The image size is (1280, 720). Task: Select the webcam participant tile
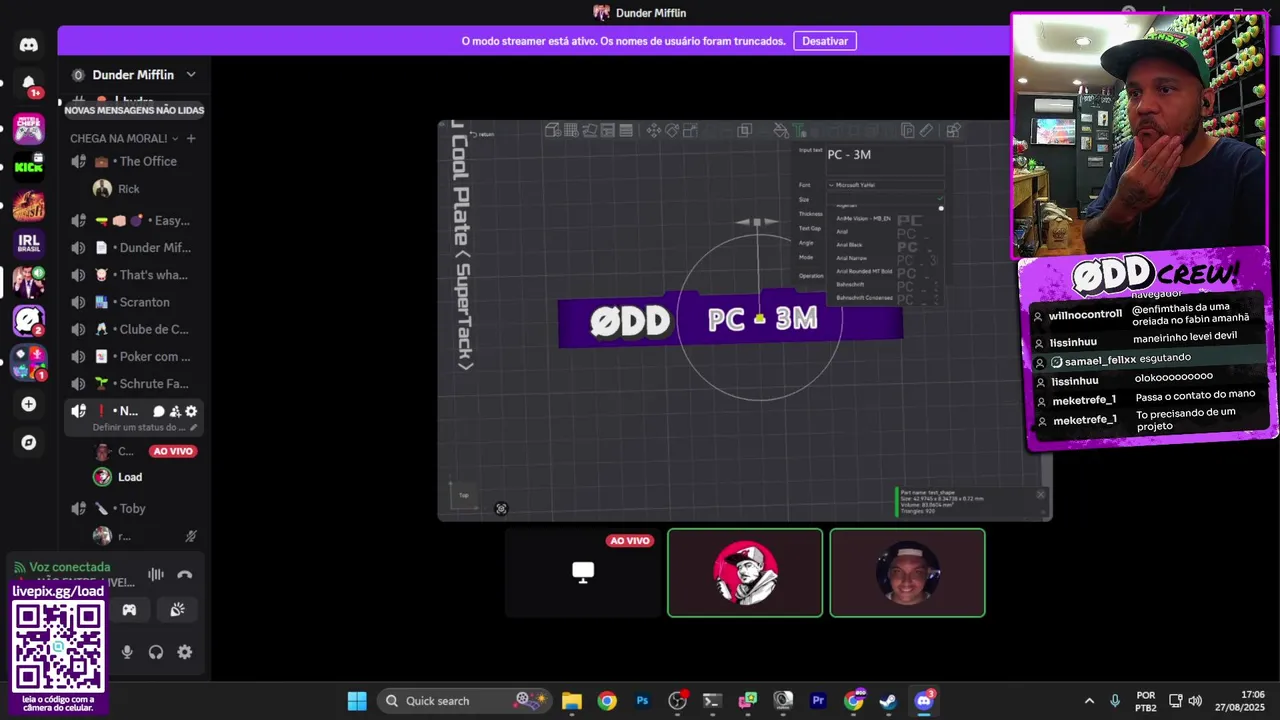[907, 572]
